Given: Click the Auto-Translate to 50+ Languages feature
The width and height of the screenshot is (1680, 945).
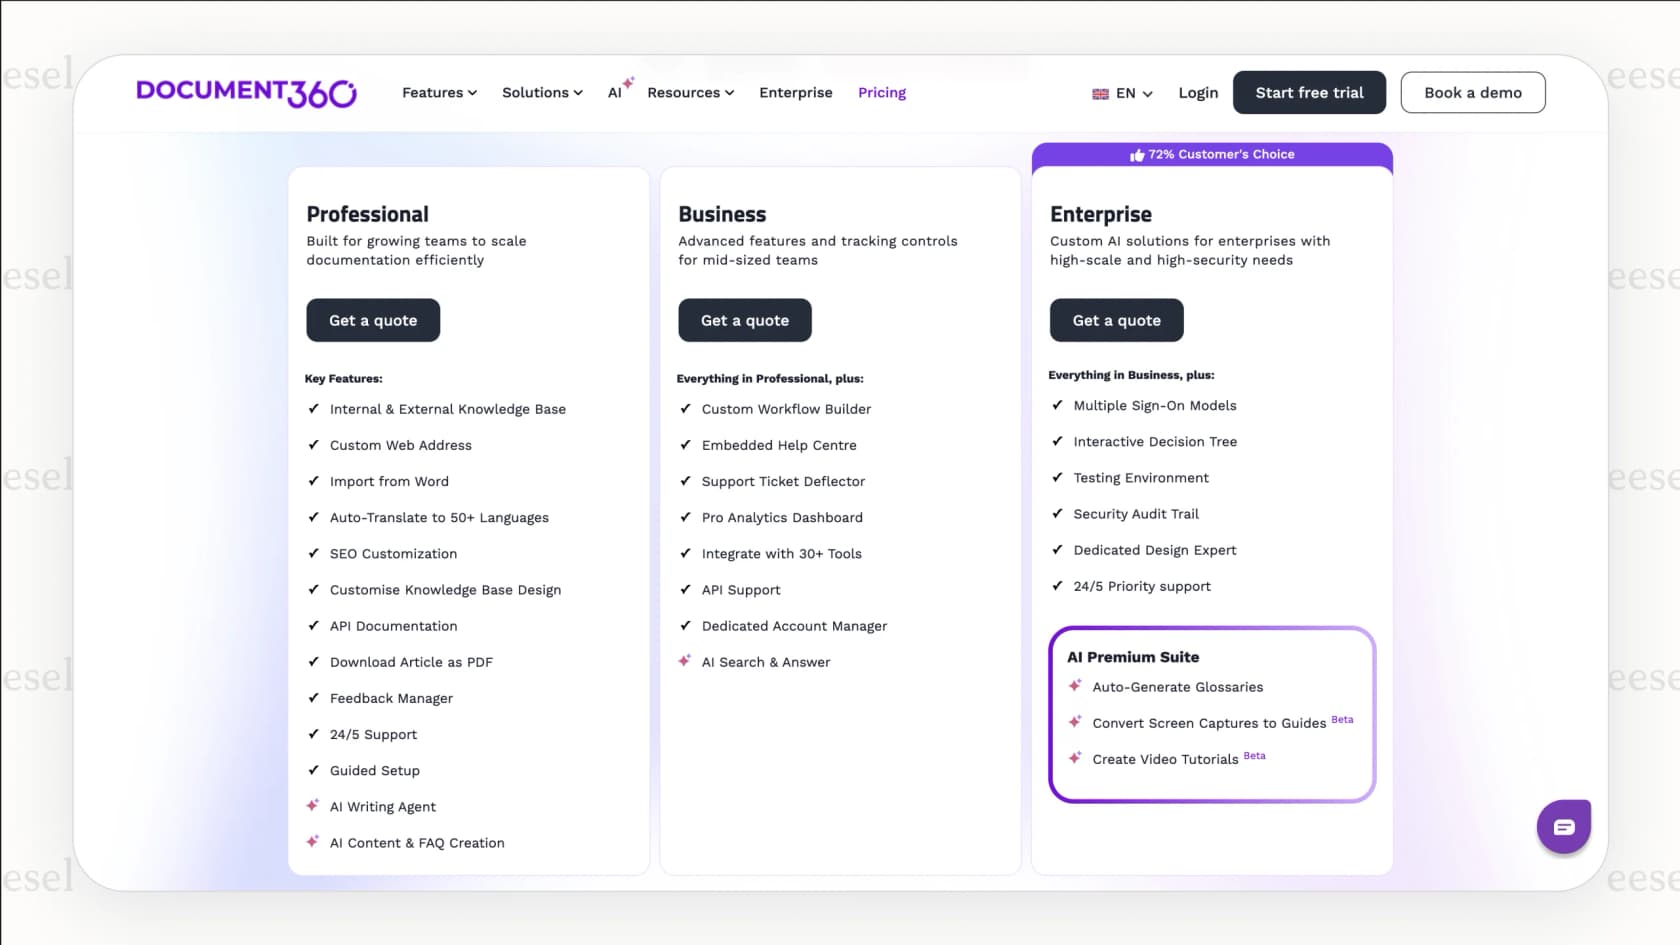Looking at the screenshot, I should 439,517.
